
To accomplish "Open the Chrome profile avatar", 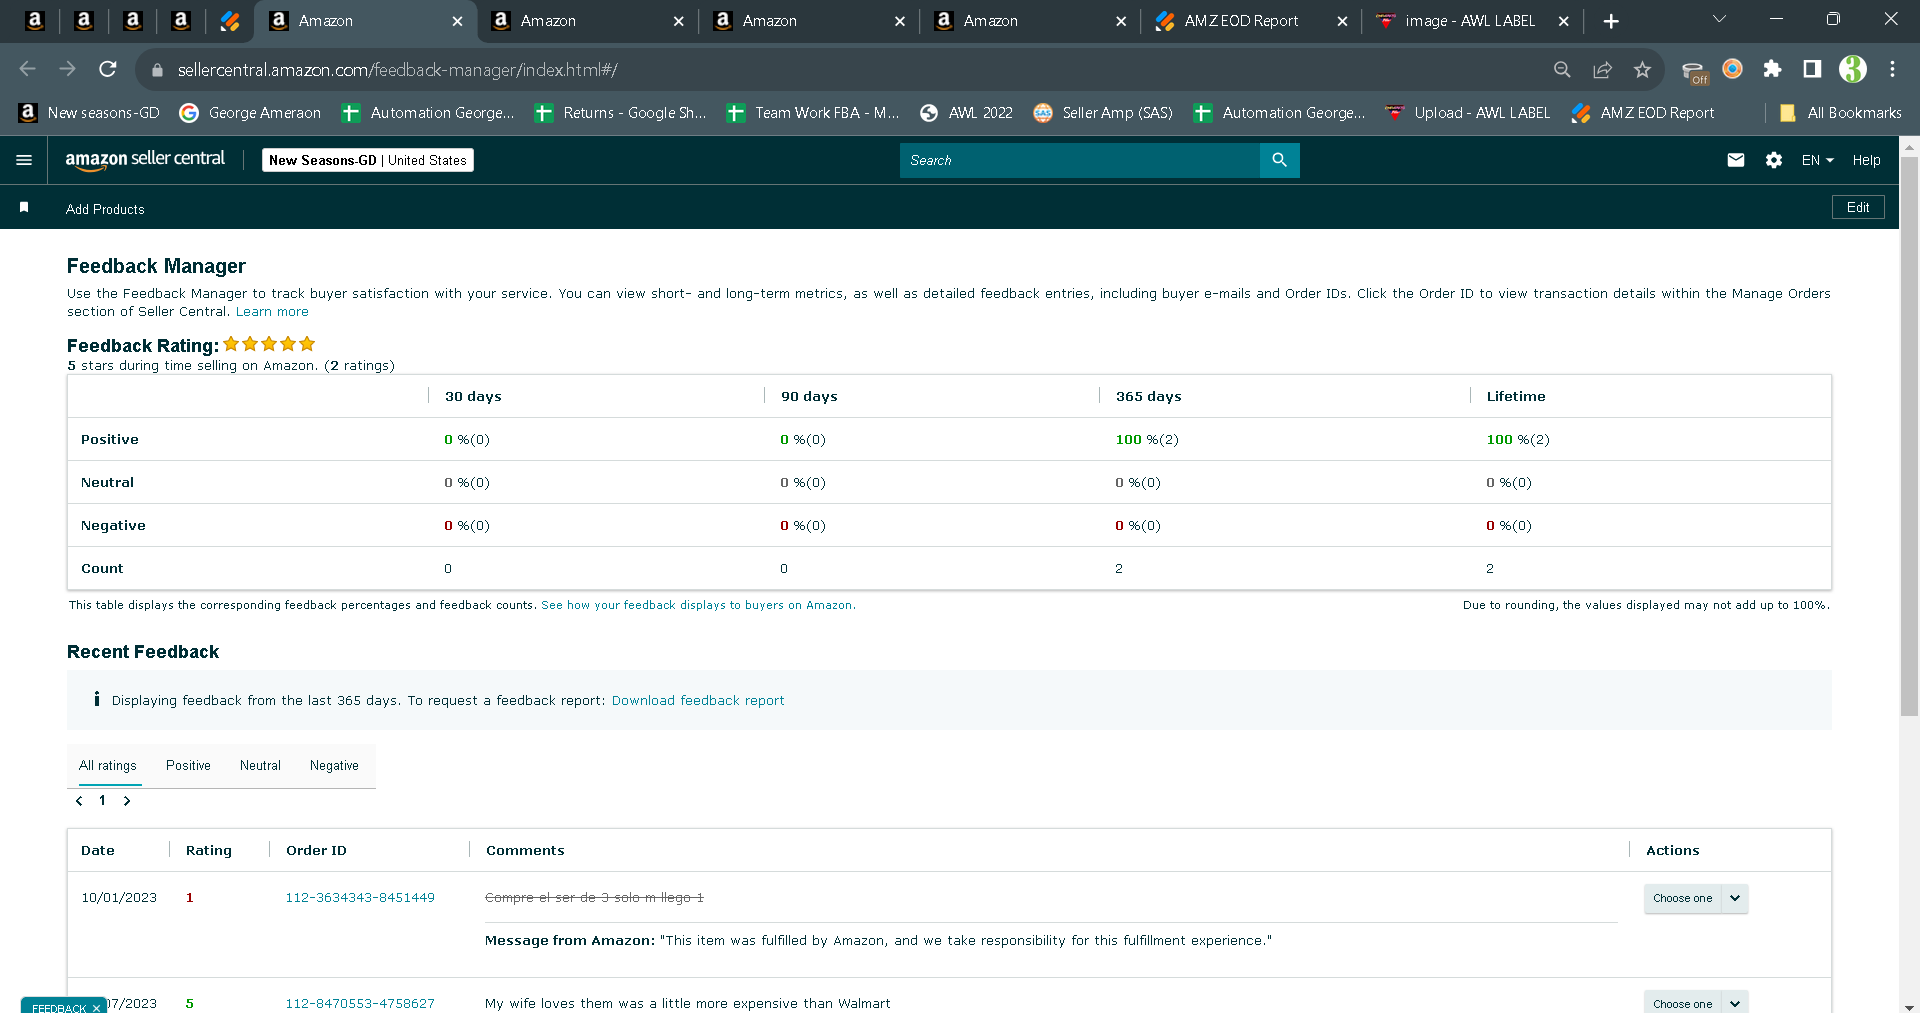I will click(x=1853, y=69).
